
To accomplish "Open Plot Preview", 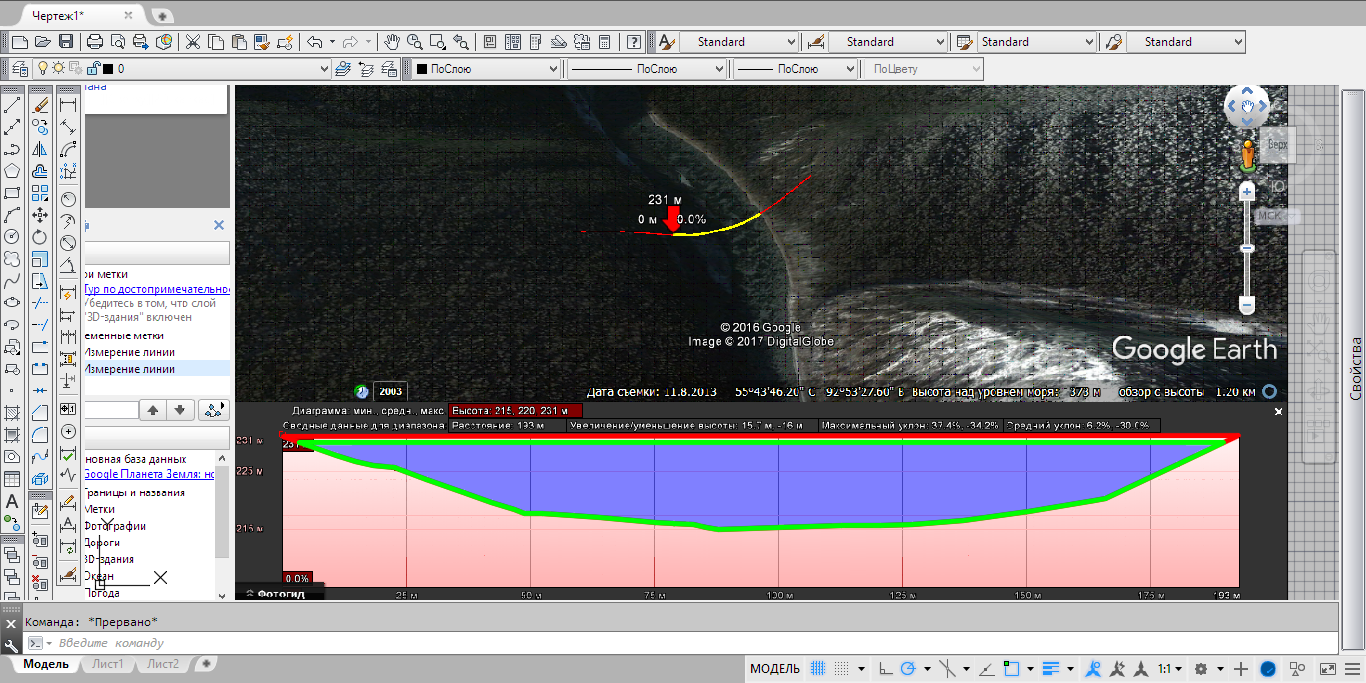I will coord(118,42).
